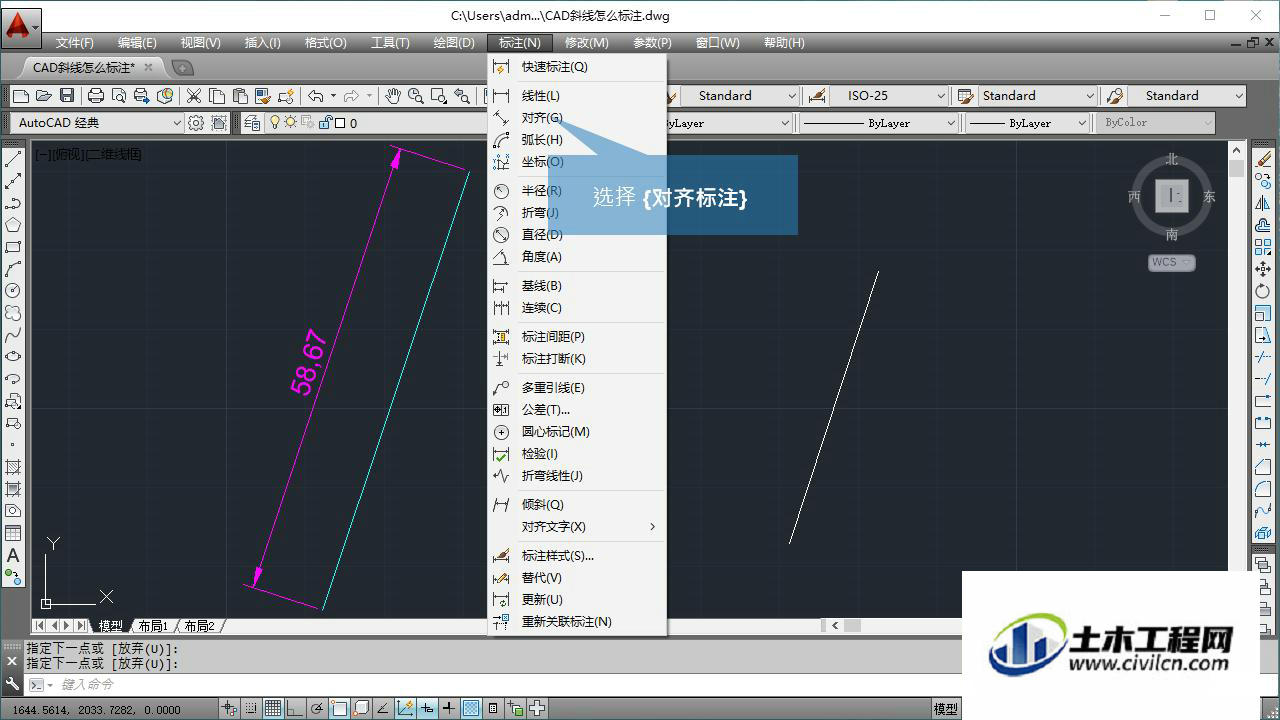Click the horizontal scrollbar thumb
The width and height of the screenshot is (1280, 720).
(x=852, y=626)
